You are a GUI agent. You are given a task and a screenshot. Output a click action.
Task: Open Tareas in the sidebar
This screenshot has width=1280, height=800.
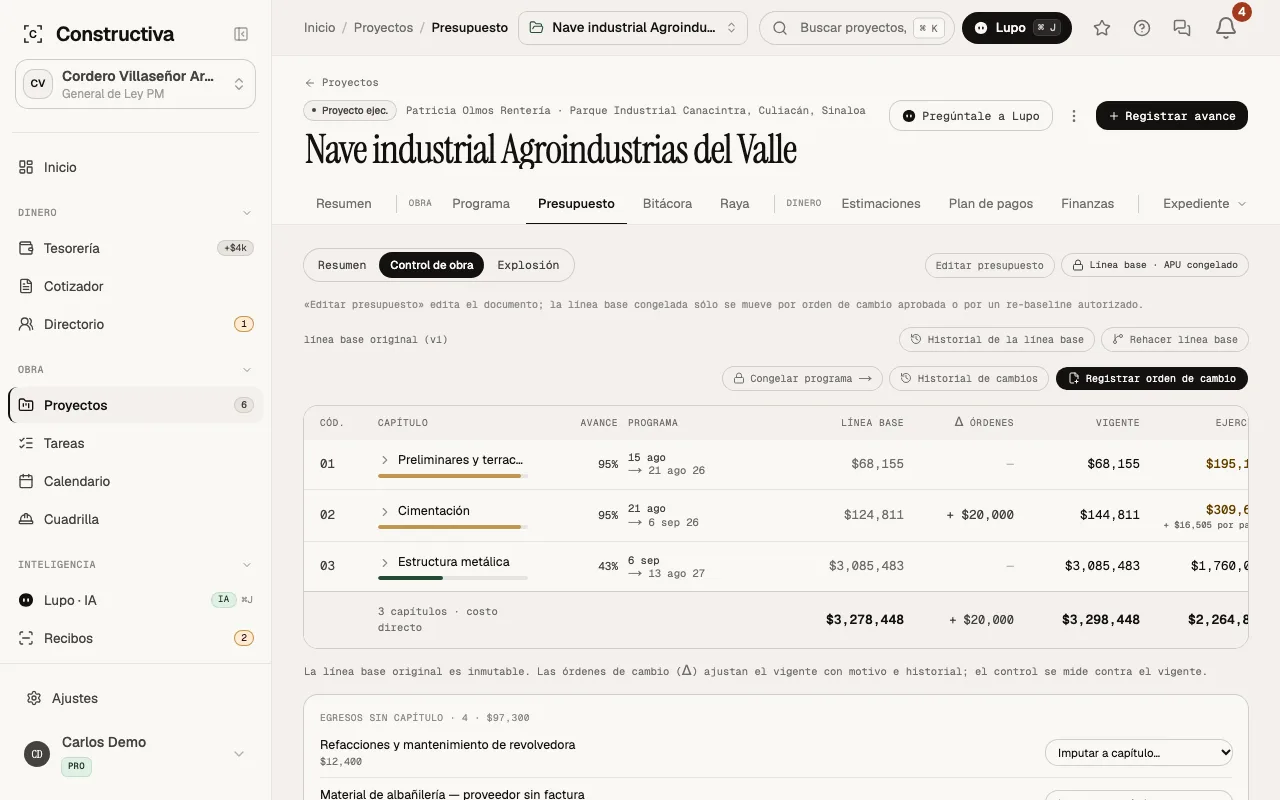[135, 443]
